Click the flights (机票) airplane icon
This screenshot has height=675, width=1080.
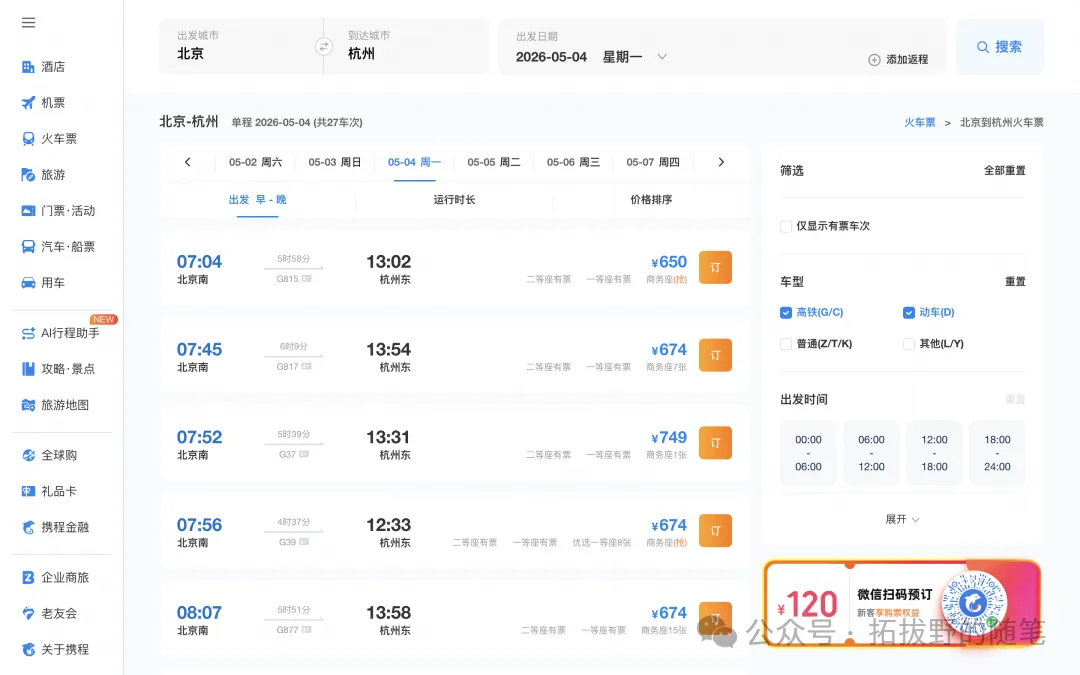tap(28, 103)
